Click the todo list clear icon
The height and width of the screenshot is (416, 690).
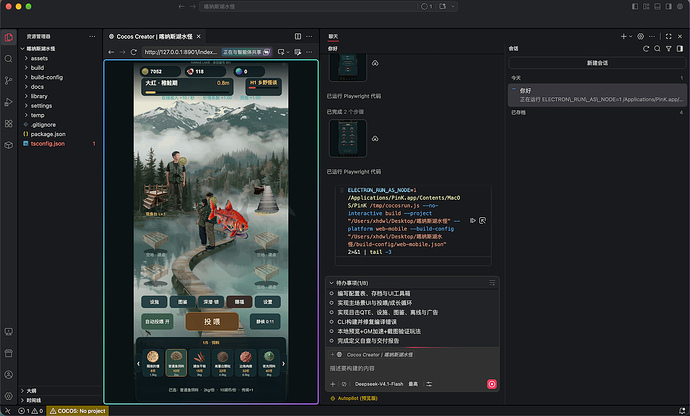tap(492, 283)
